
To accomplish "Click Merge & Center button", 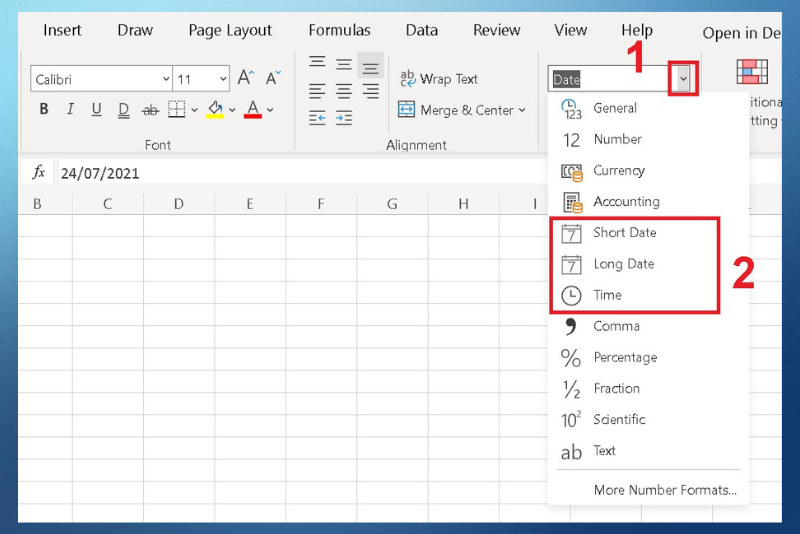I will 456,110.
